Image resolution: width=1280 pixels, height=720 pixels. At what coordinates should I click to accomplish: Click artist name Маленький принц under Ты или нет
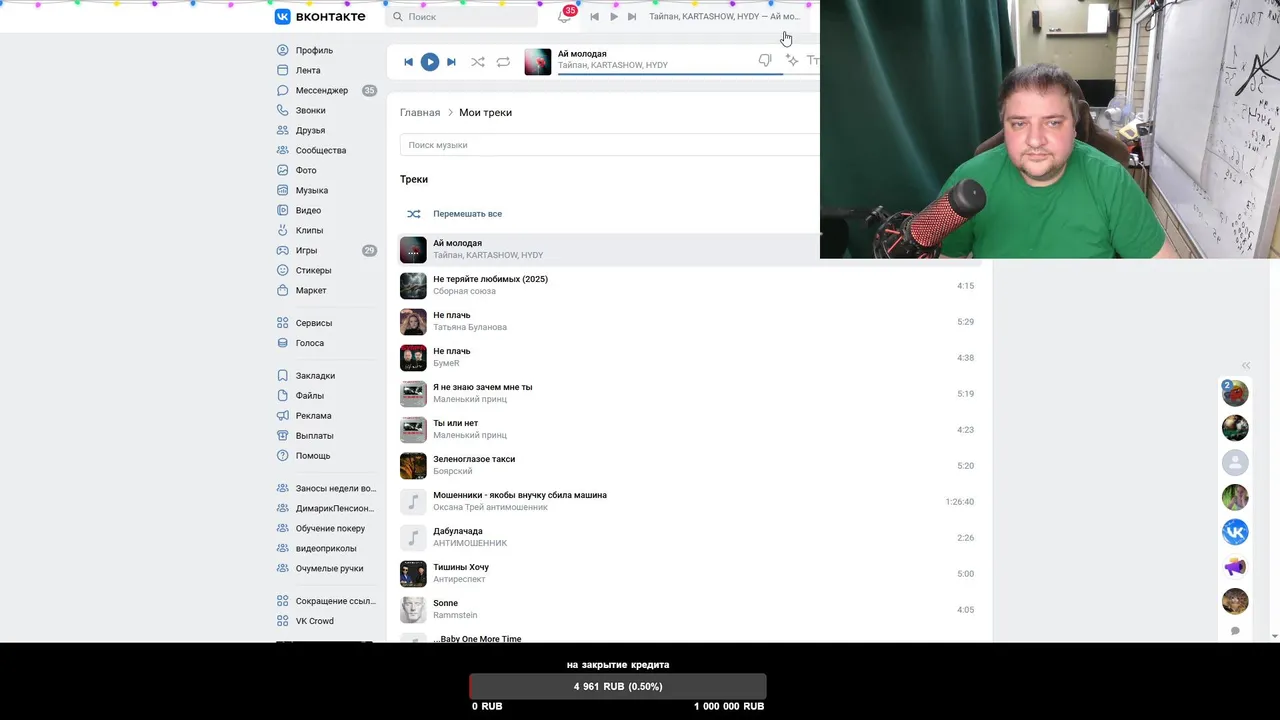(470, 435)
